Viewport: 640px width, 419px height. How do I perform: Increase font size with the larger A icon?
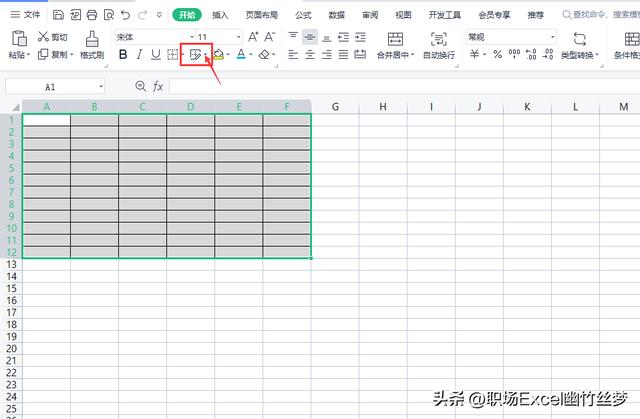coord(253,37)
